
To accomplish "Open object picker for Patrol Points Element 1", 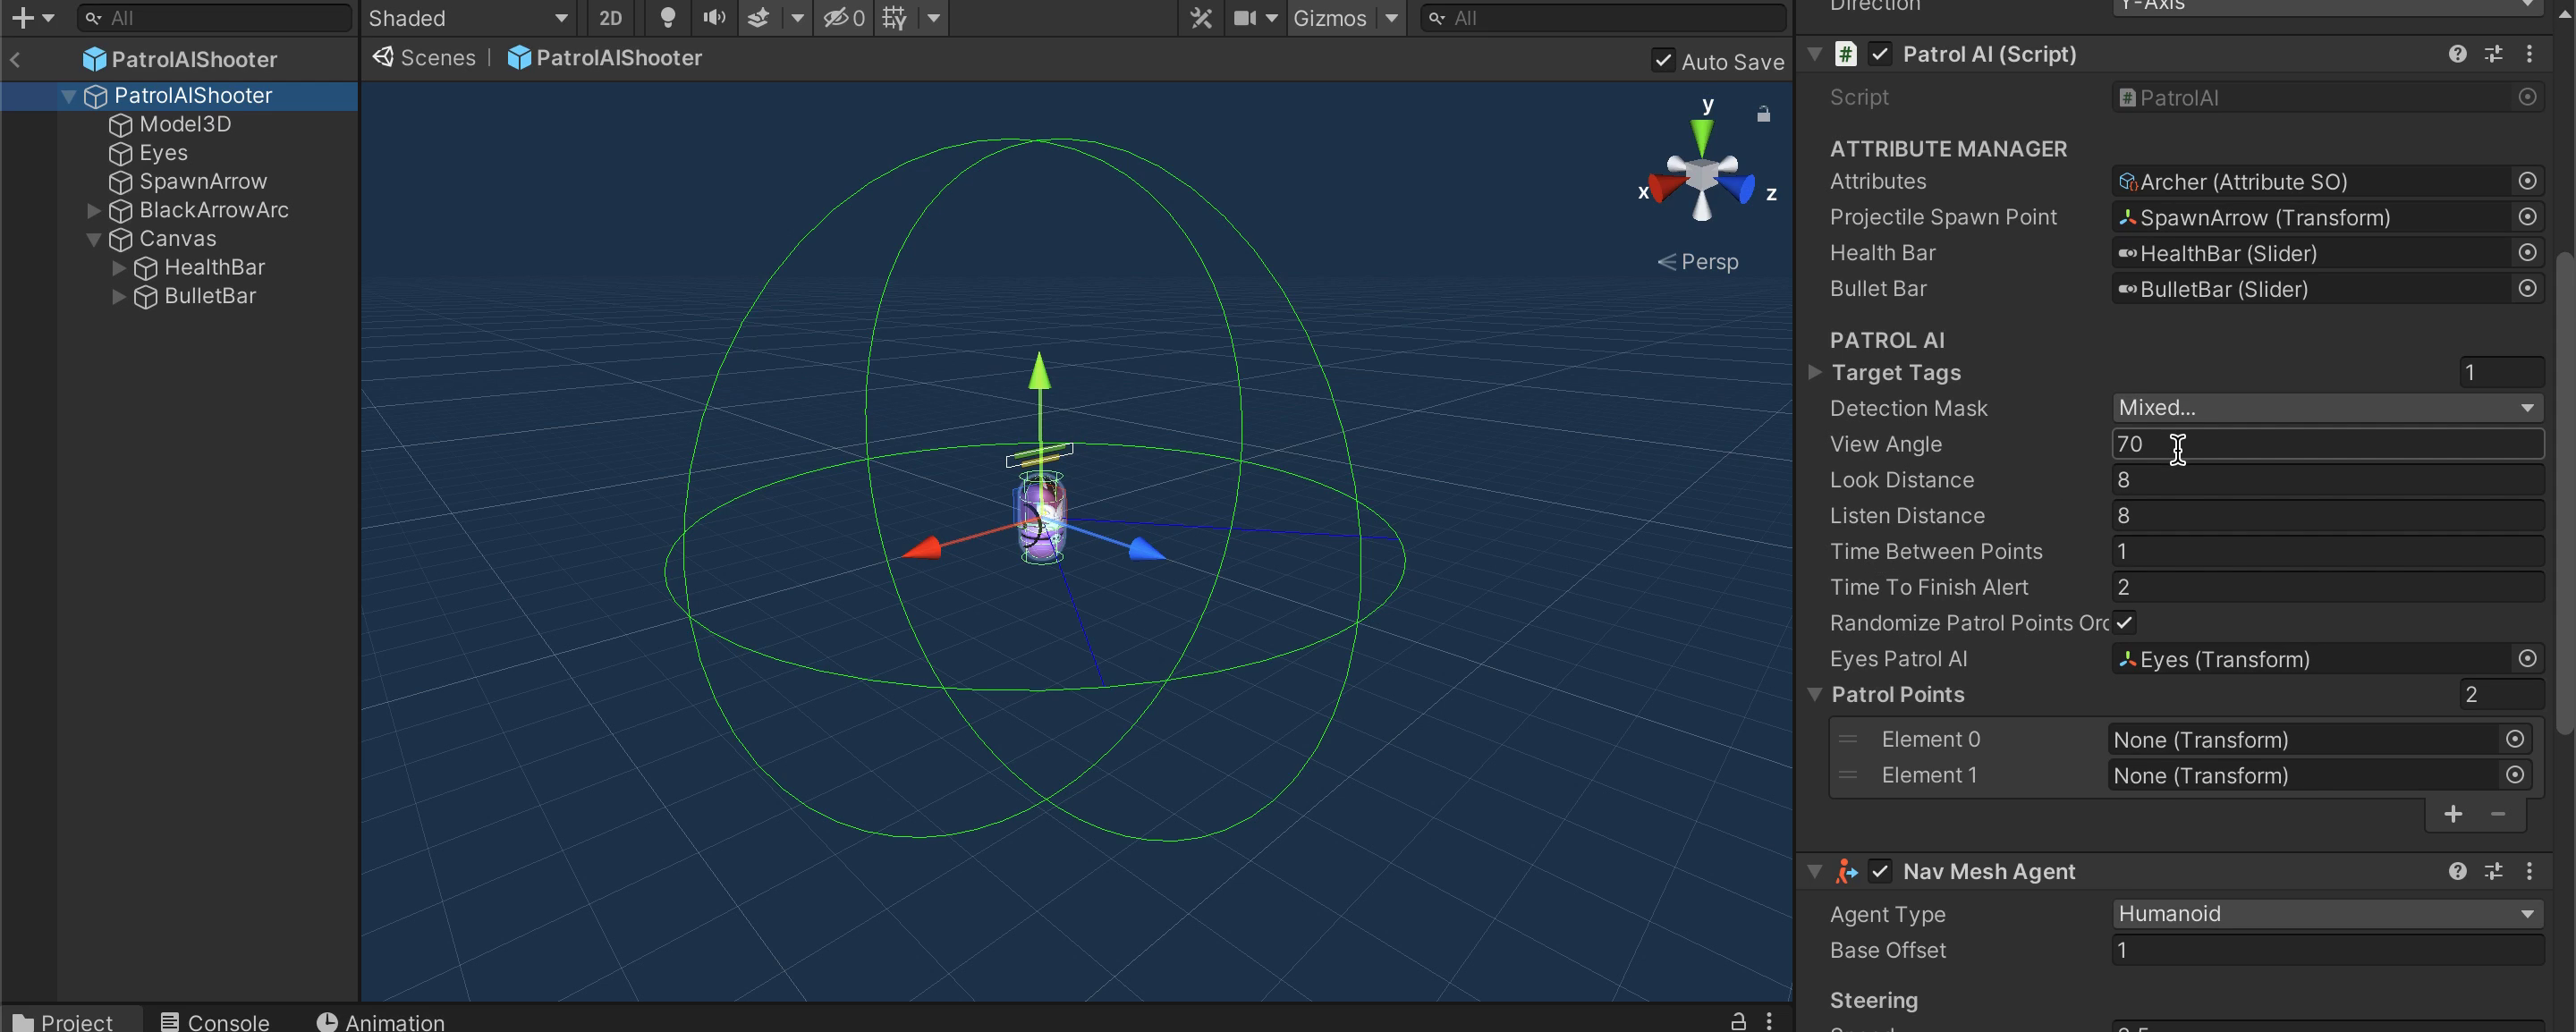I will pyautogui.click(x=2515, y=775).
